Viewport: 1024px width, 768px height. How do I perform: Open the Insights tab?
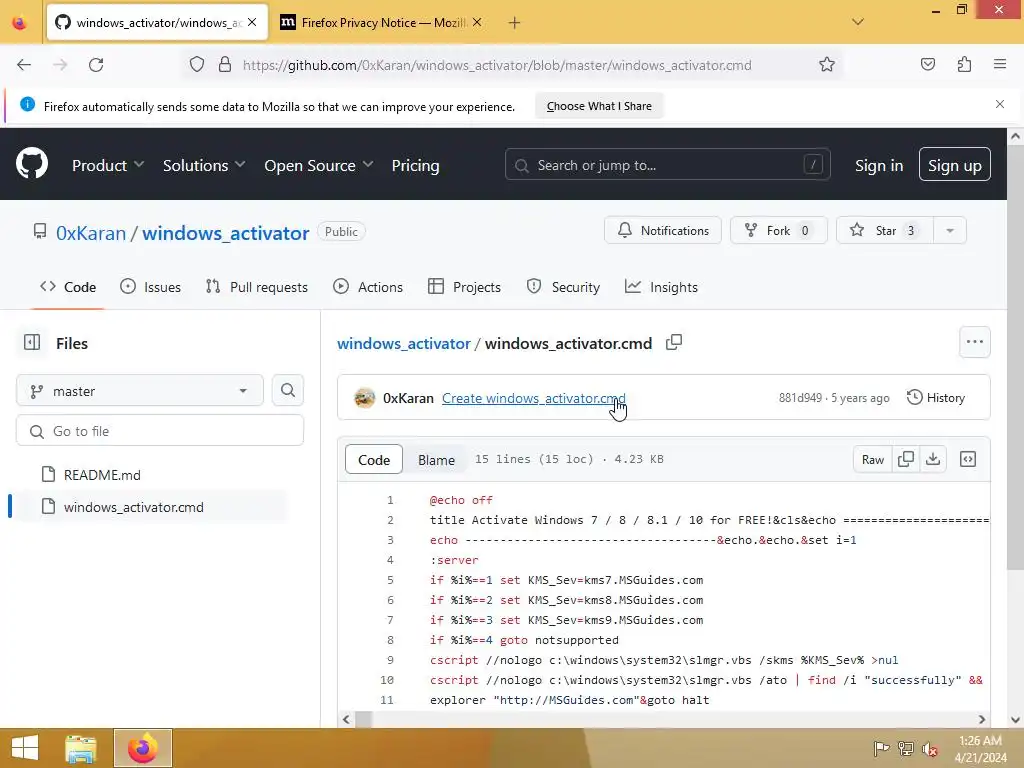[x=661, y=287]
